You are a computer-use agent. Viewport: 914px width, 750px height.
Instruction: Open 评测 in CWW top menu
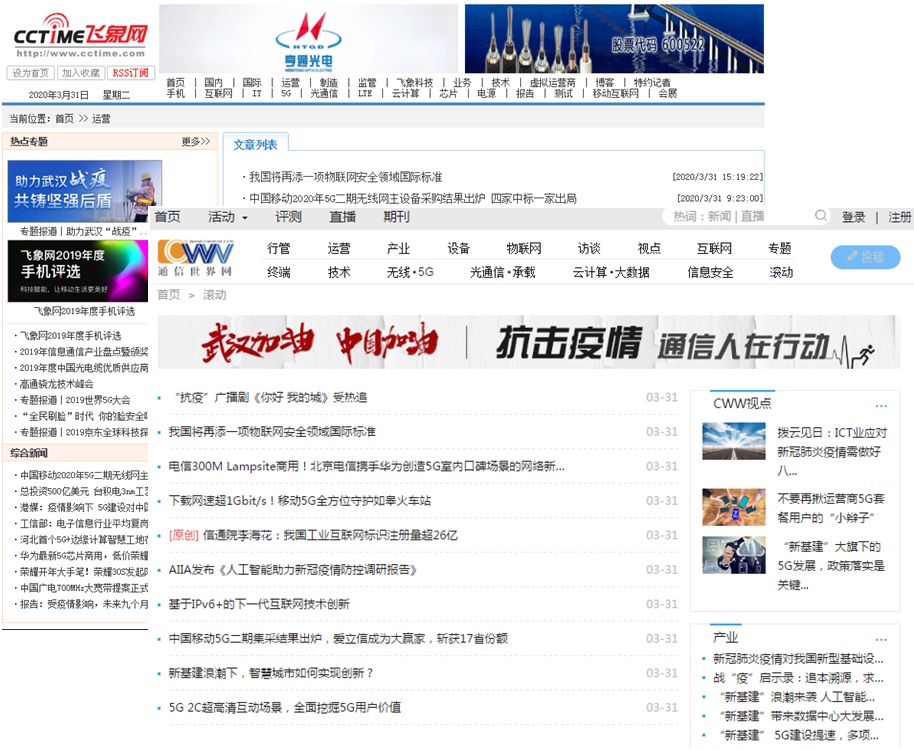289,217
